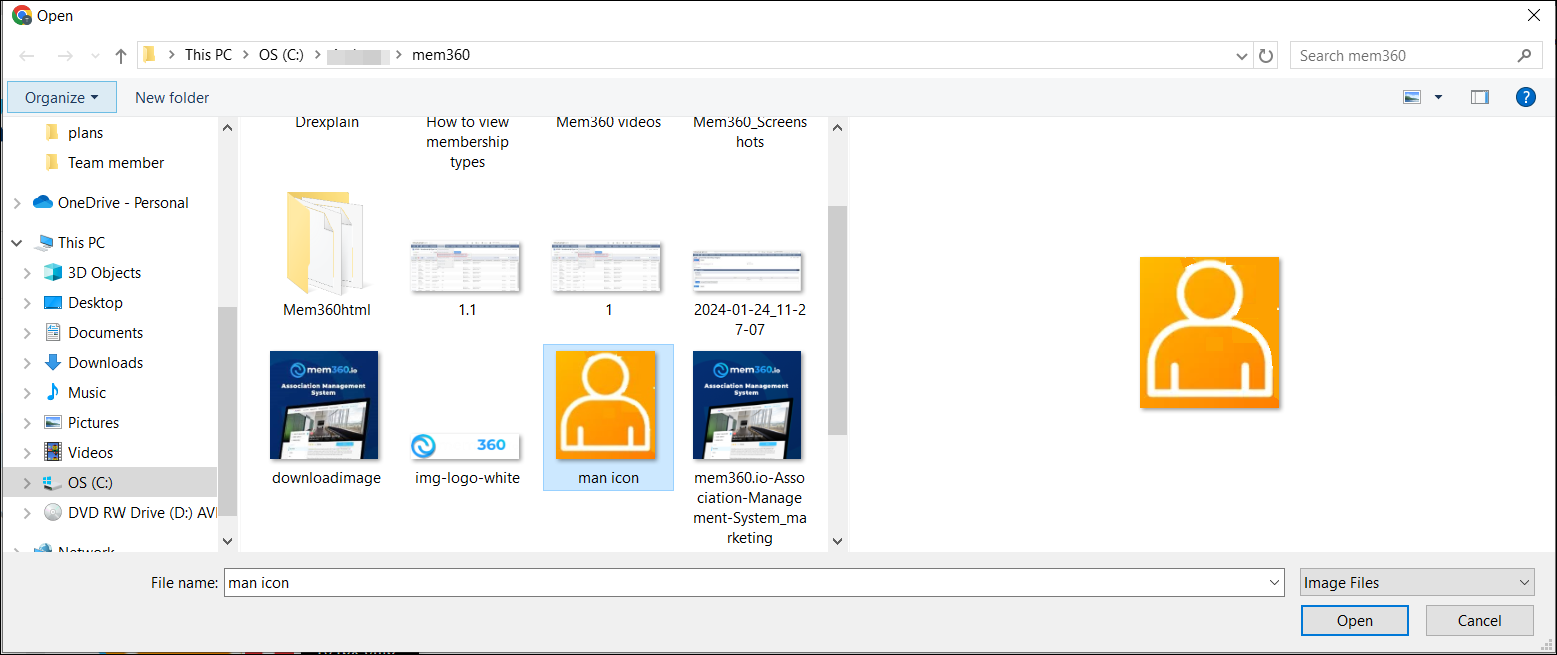Viewport: 1557px width, 655px height.
Task: Select Music in the navigation pane
Action: (87, 393)
